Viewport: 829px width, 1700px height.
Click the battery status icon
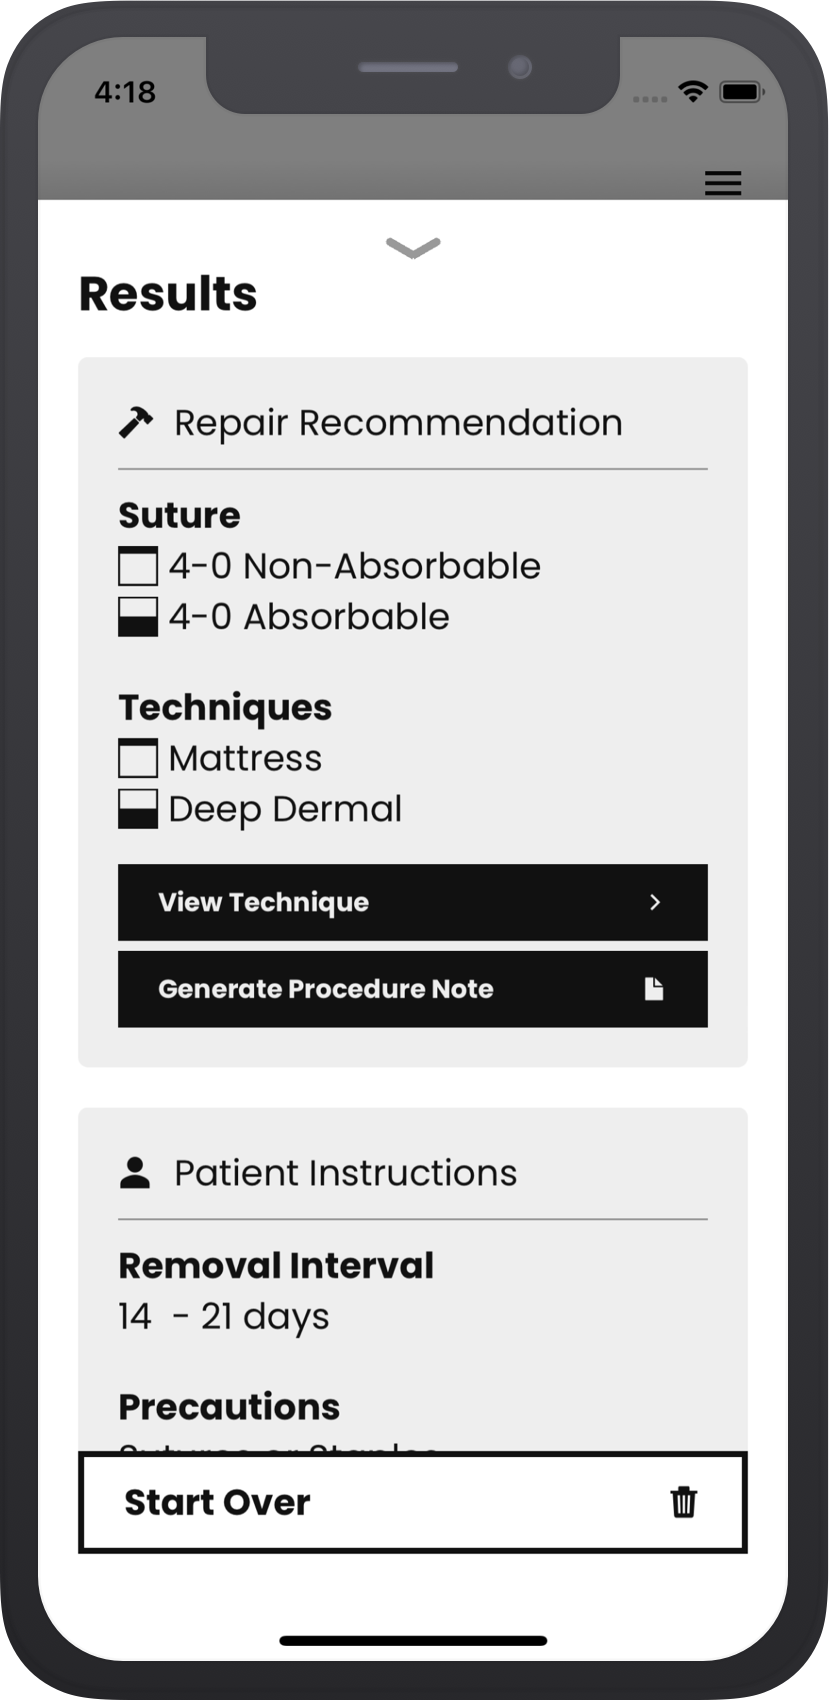click(x=742, y=92)
